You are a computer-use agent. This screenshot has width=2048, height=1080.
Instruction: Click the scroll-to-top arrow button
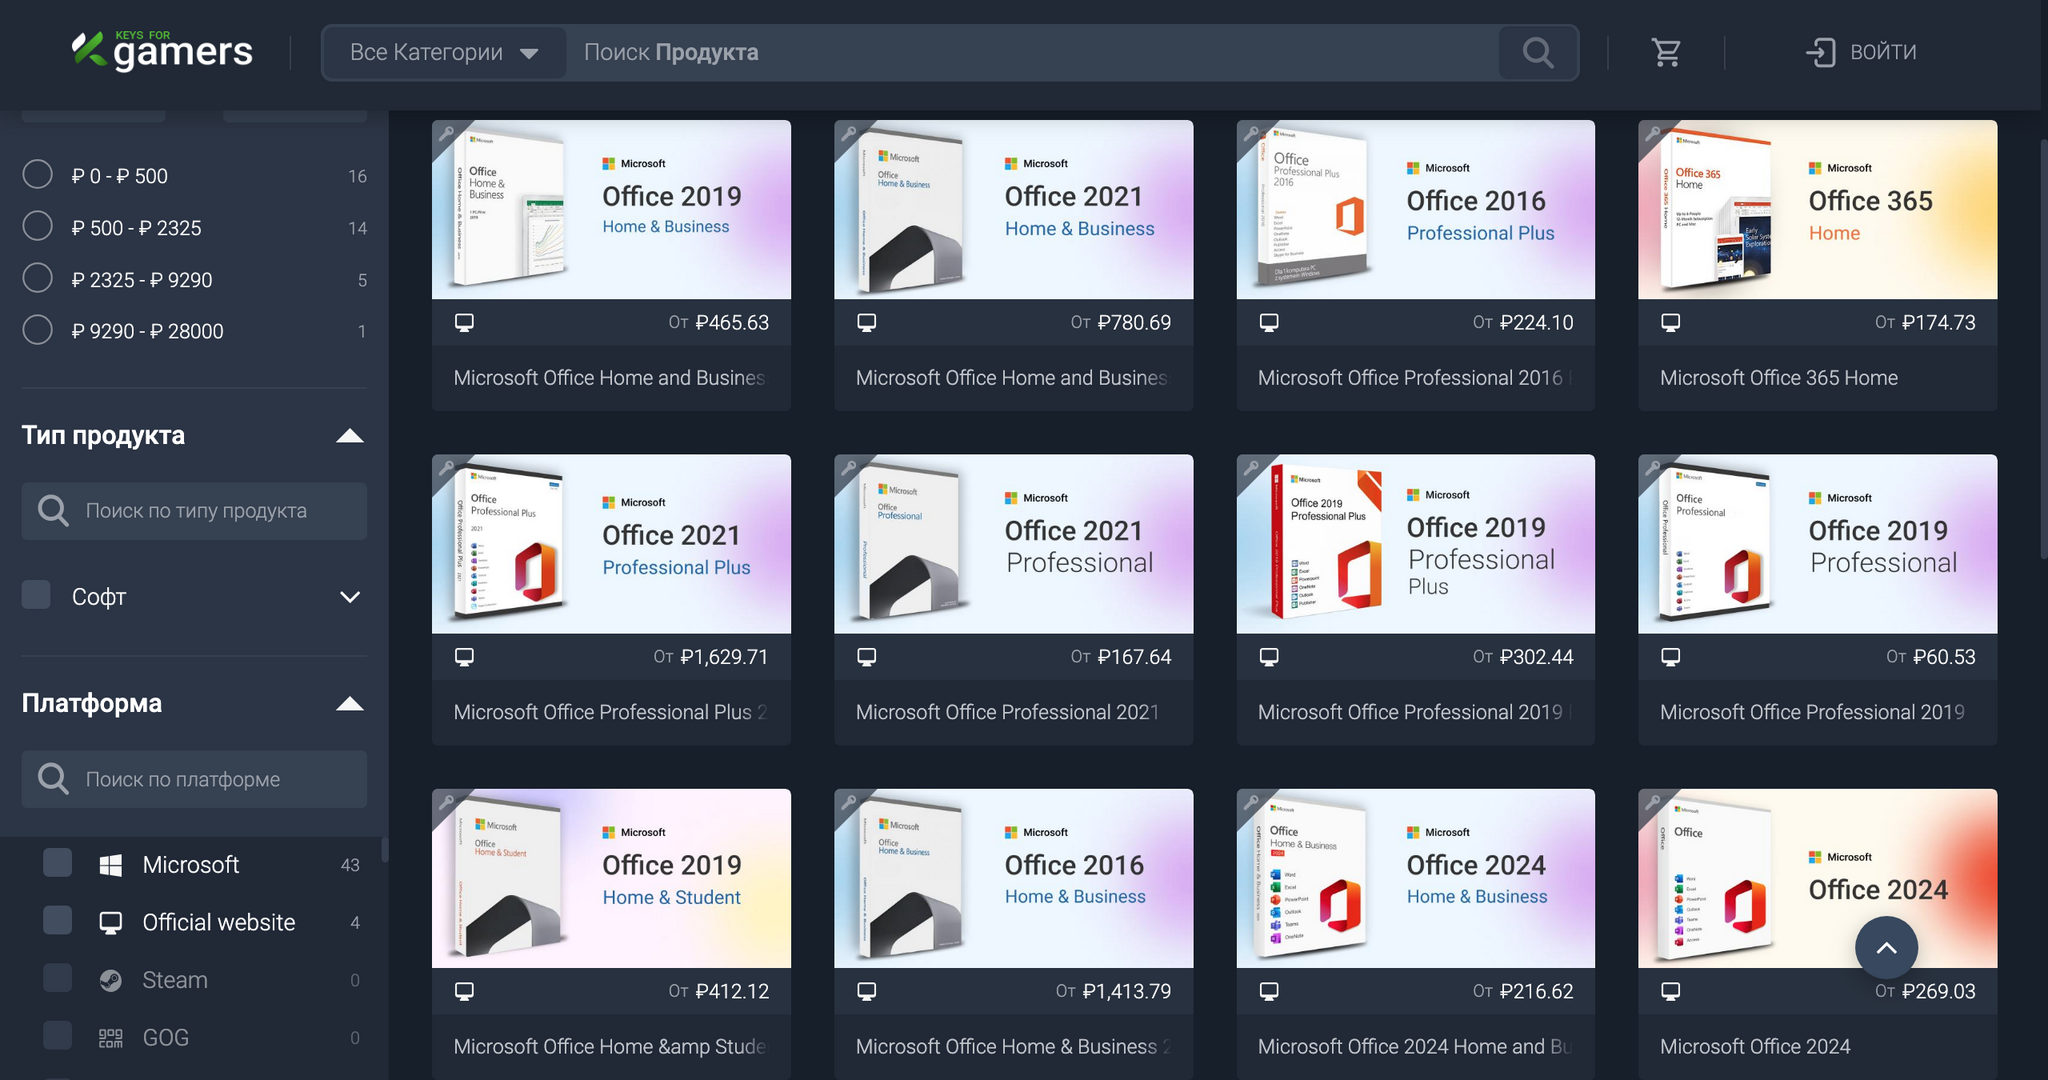coord(1886,948)
